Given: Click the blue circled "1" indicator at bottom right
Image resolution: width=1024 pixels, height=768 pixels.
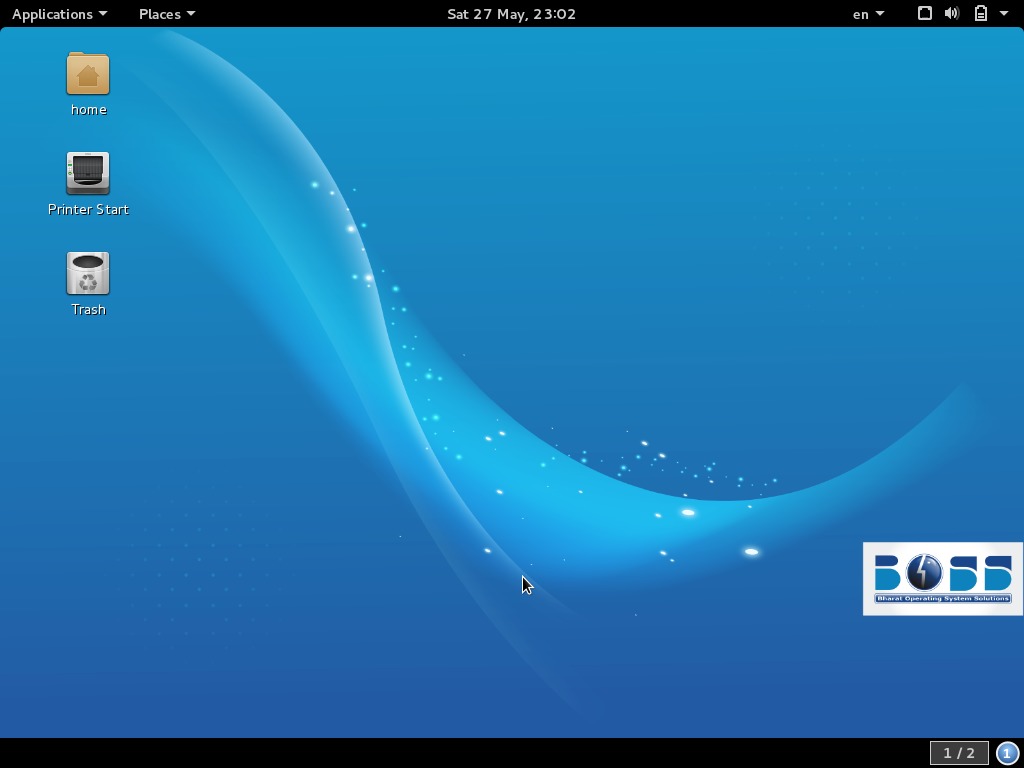Looking at the screenshot, I should 1008,753.
